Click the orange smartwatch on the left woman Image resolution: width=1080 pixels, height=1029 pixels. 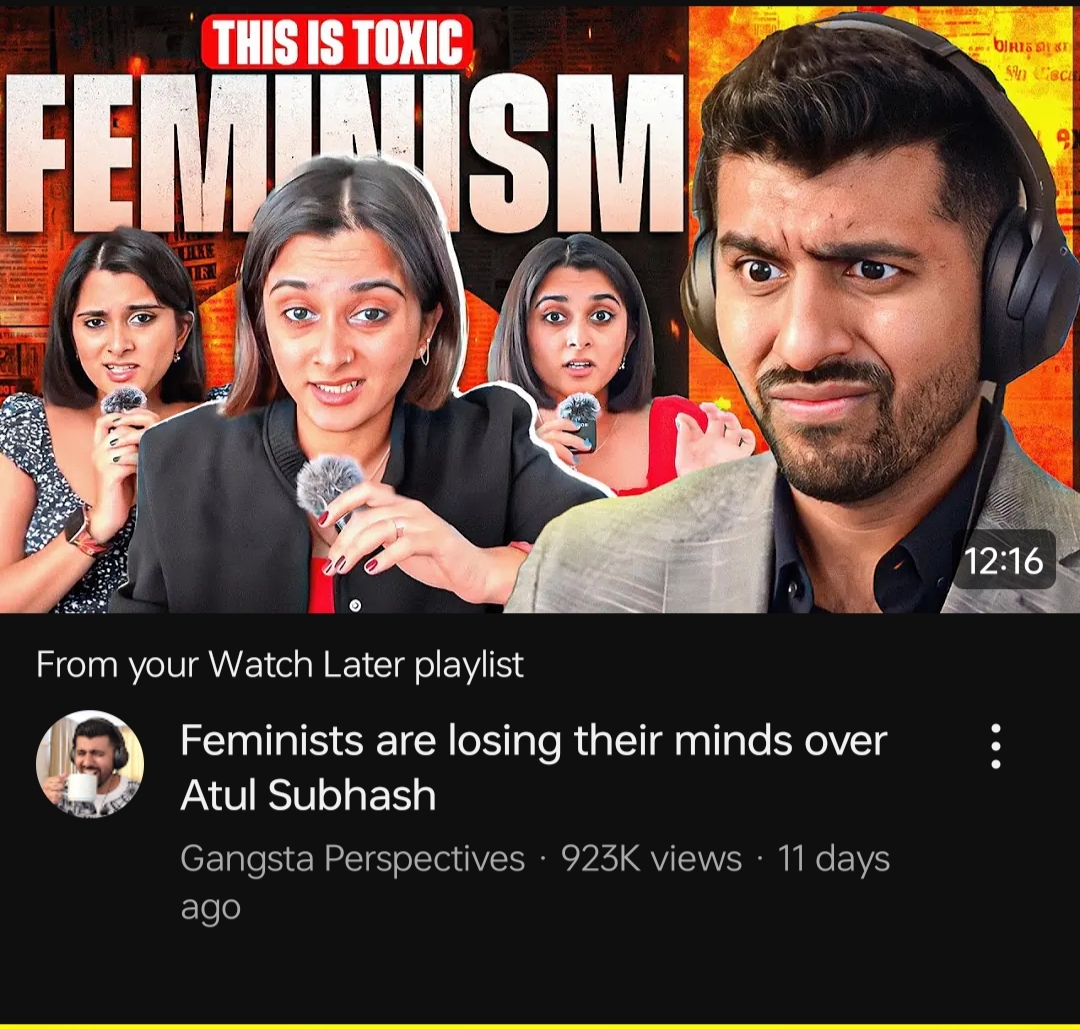point(84,532)
